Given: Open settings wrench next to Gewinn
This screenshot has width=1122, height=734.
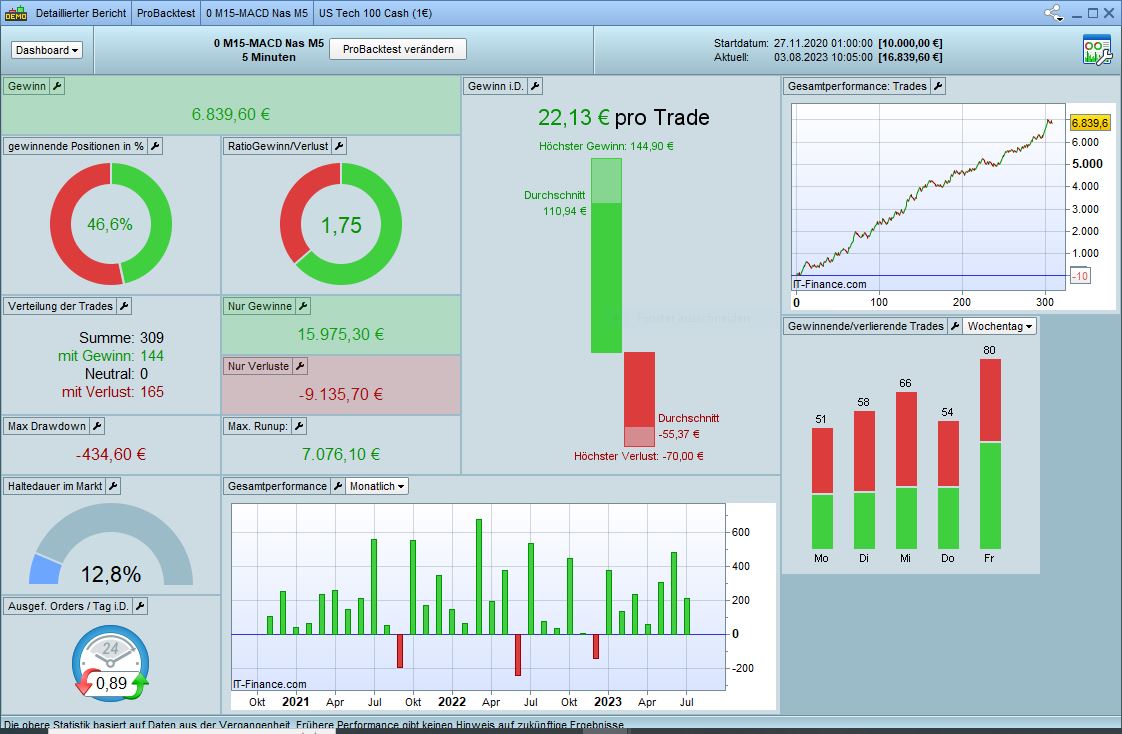Looking at the screenshot, I should pyautogui.click(x=57, y=87).
